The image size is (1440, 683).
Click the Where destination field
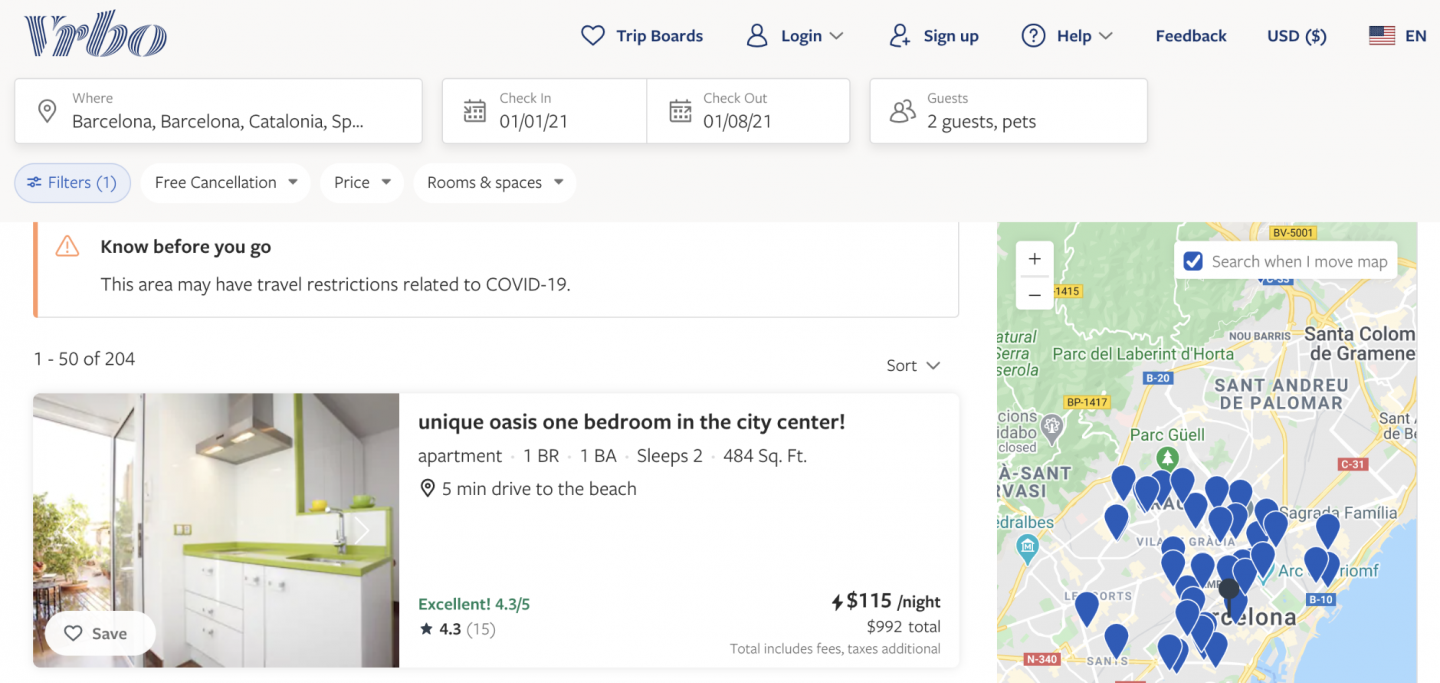coord(218,111)
